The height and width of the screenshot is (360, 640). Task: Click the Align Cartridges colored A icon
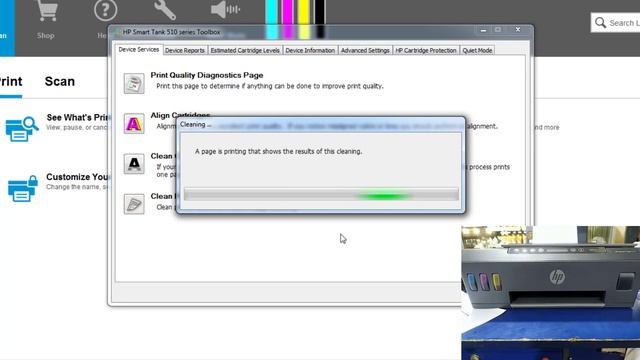(x=134, y=124)
